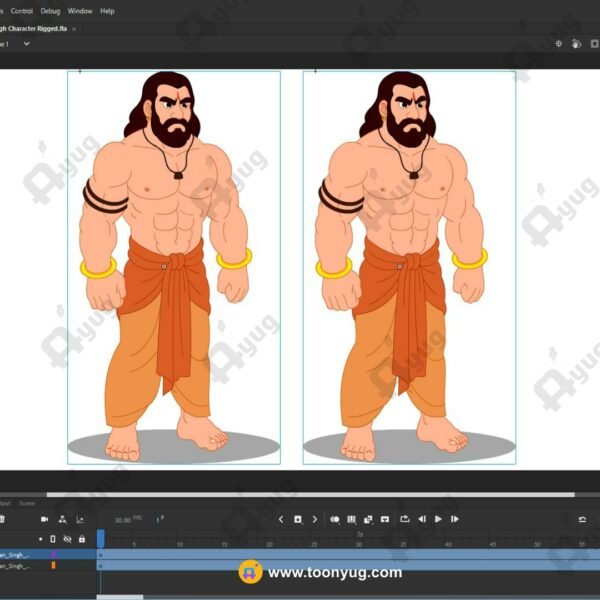Image resolution: width=600 pixels, height=600 pixels.
Task: Click the stage horizontal scrollbar
Action: pos(311,495)
